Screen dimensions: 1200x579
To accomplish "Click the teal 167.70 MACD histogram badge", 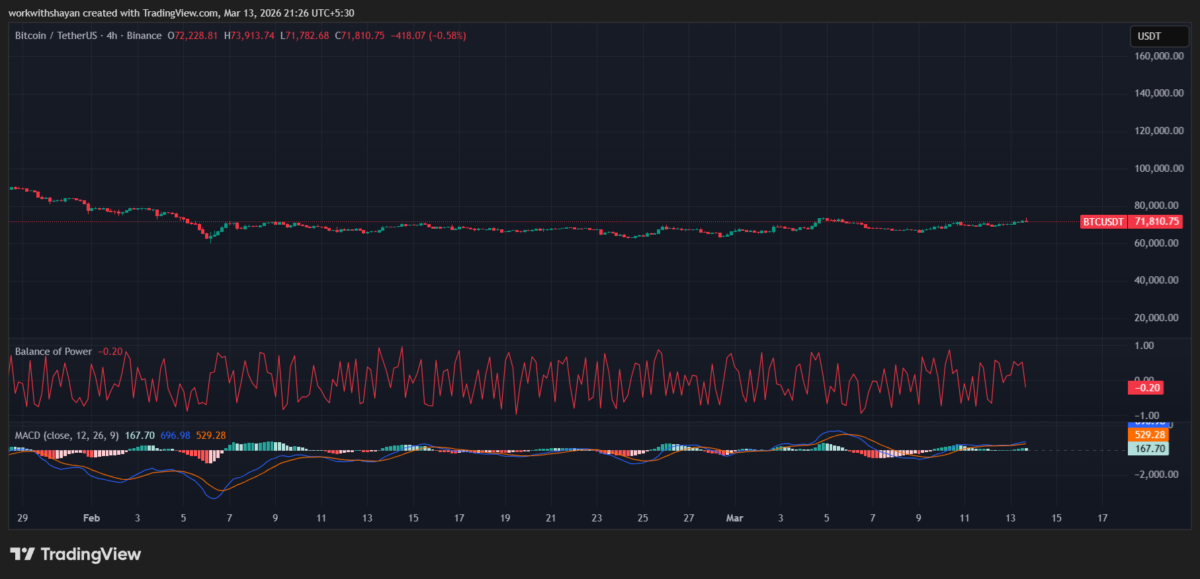I will point(1146,450).
